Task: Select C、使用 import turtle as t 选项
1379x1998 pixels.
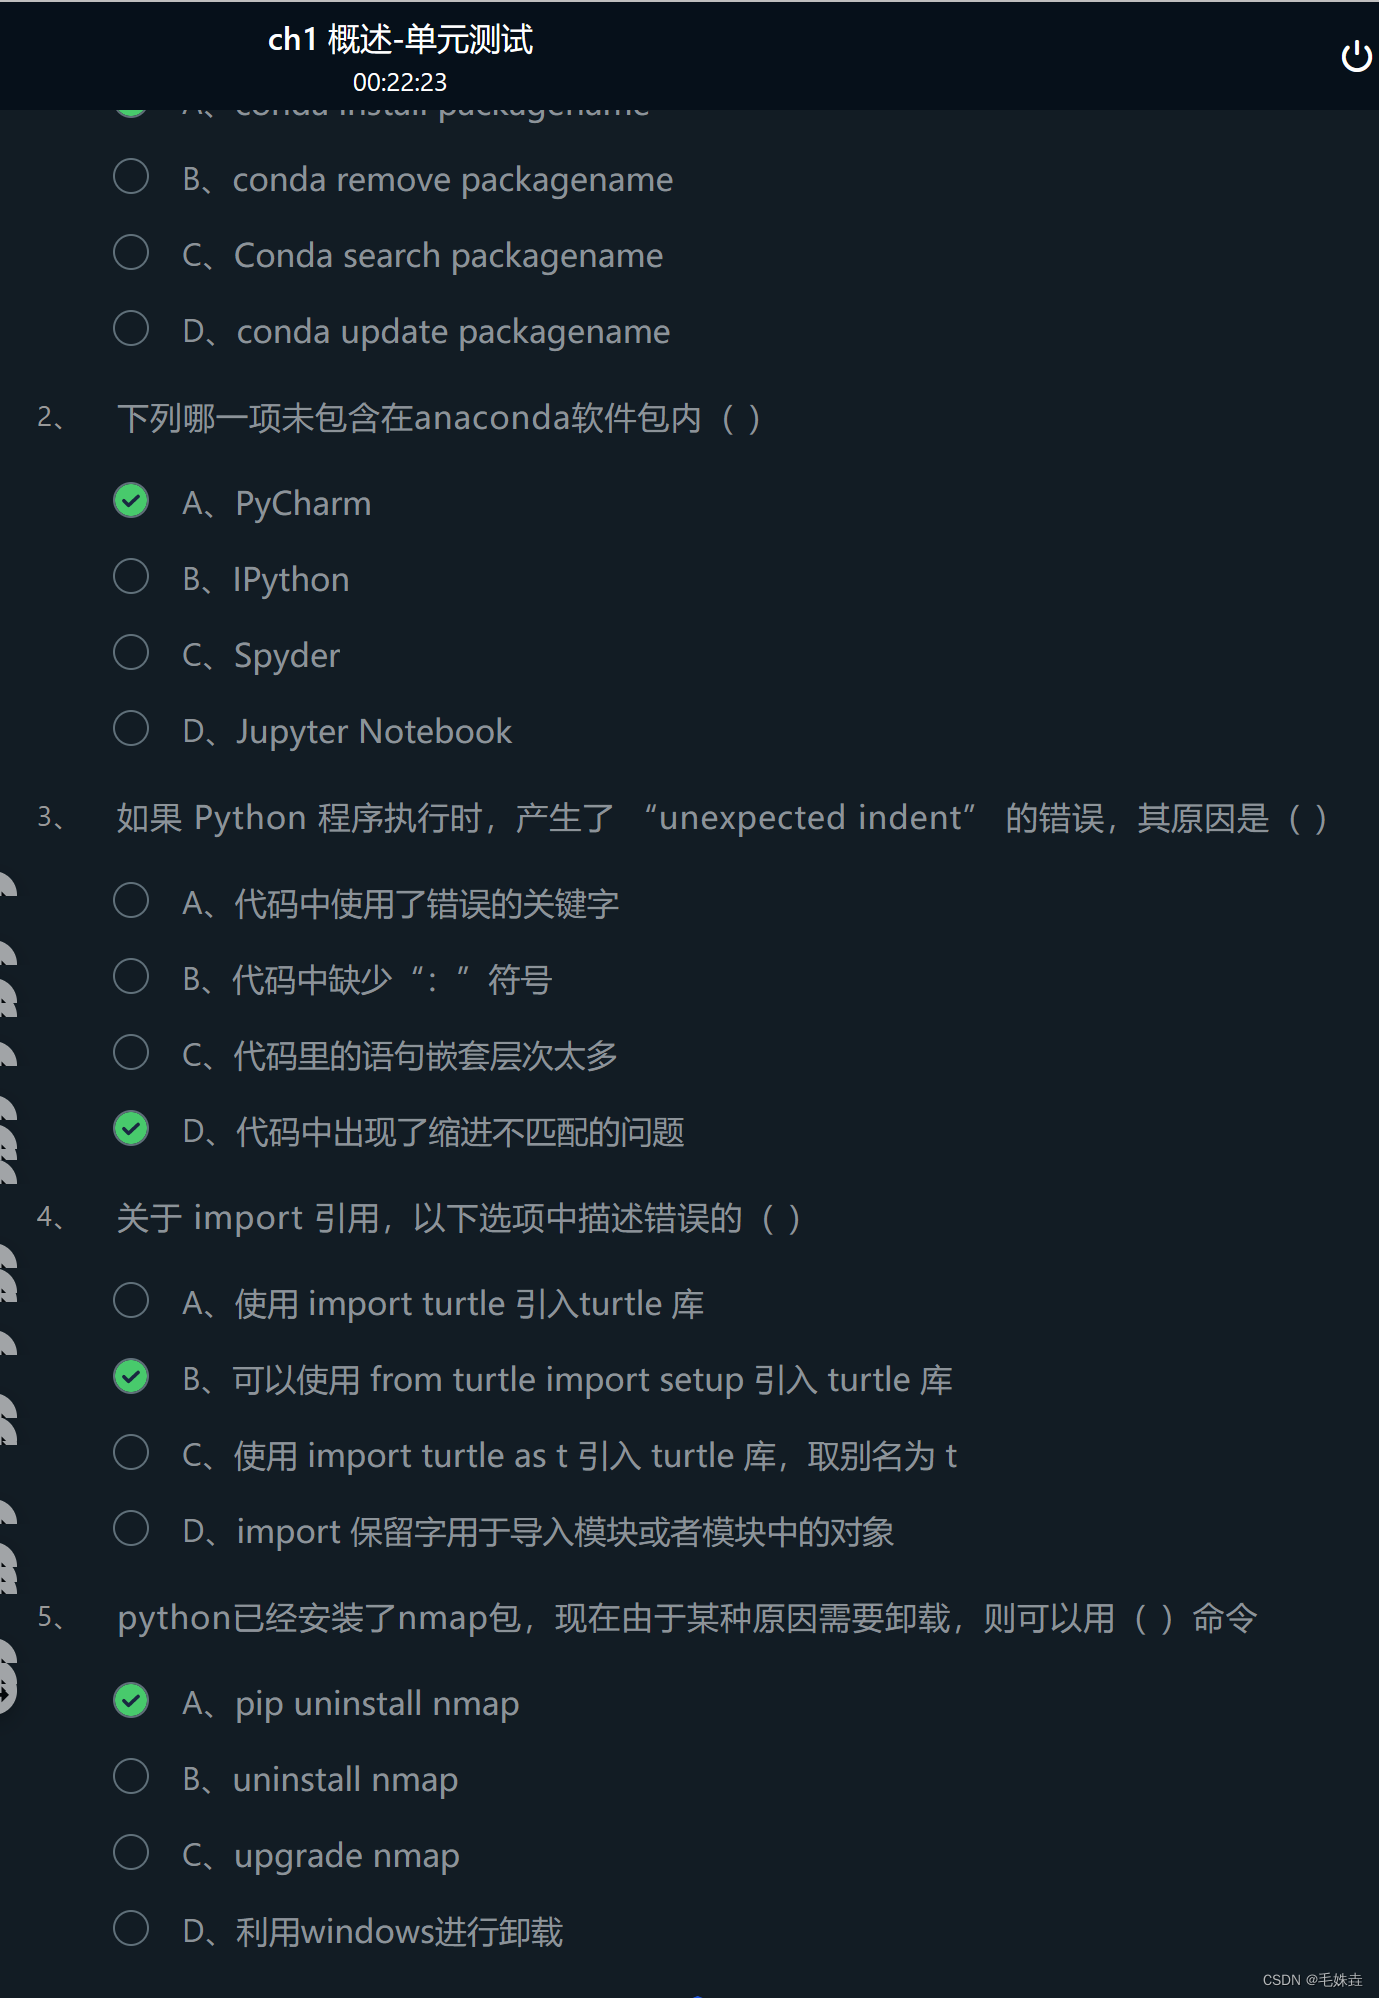Action: (130, 1451)
